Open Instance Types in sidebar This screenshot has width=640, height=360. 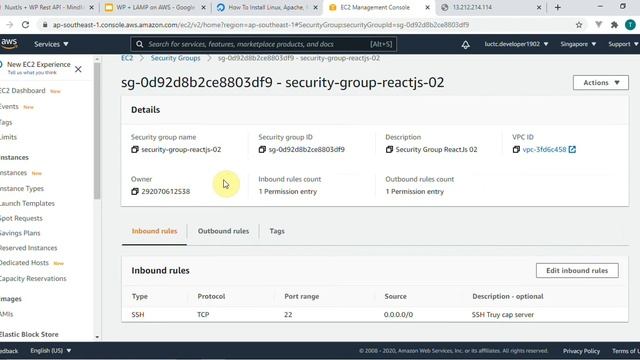pos(22,189)
